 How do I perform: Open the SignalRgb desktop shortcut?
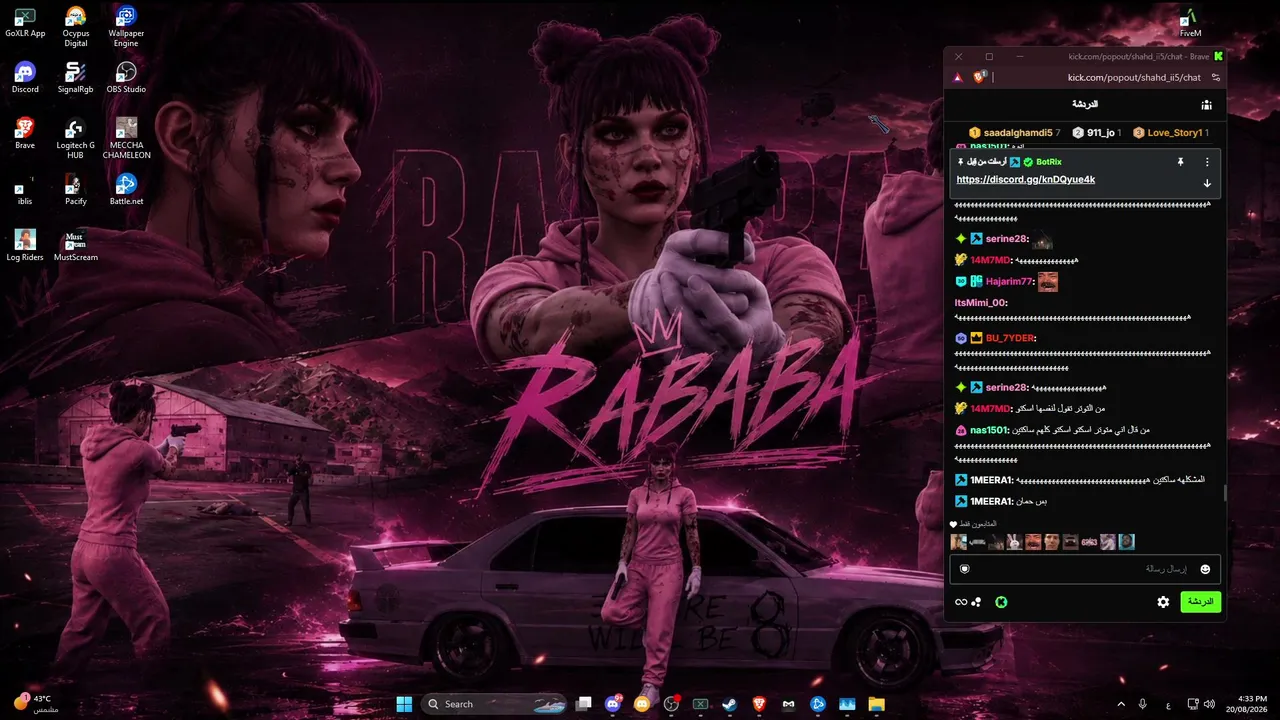click(76, 78)
